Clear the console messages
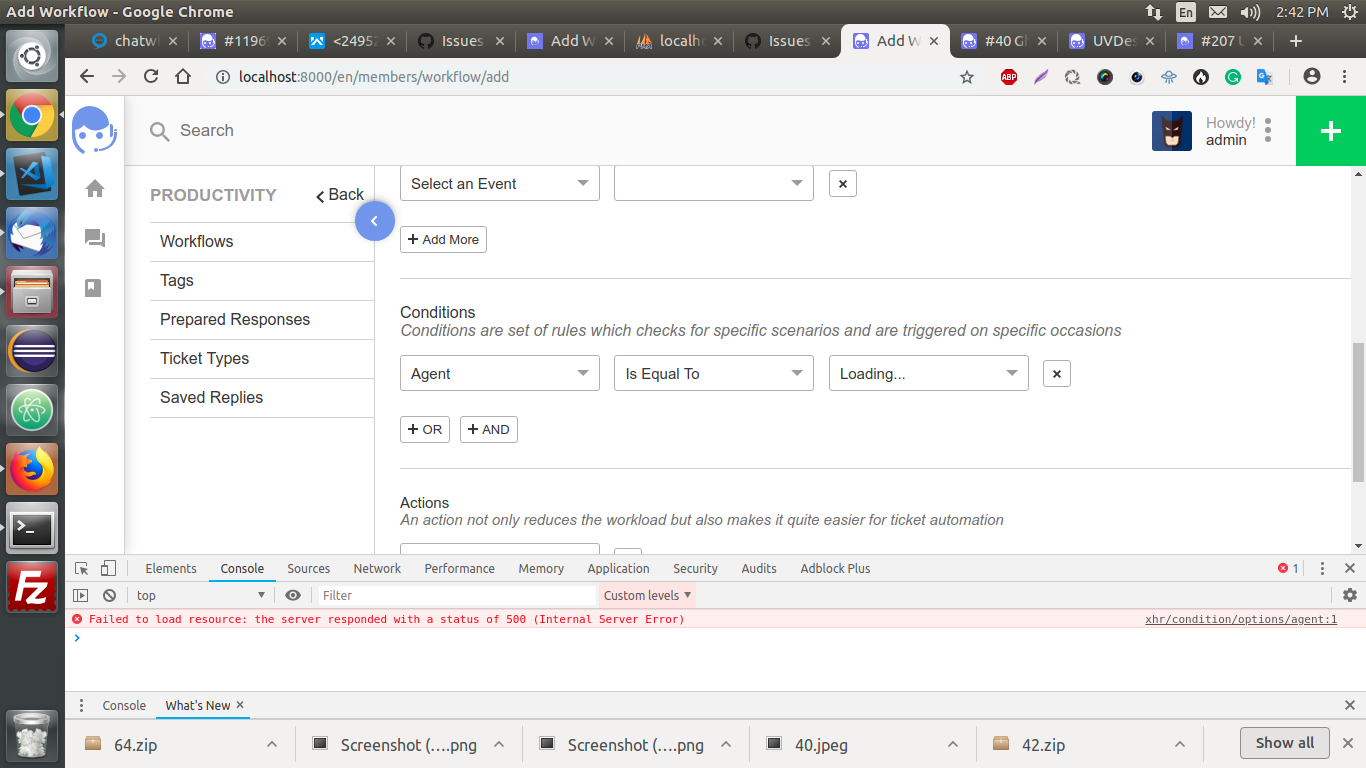 click(x=109, y=595)
